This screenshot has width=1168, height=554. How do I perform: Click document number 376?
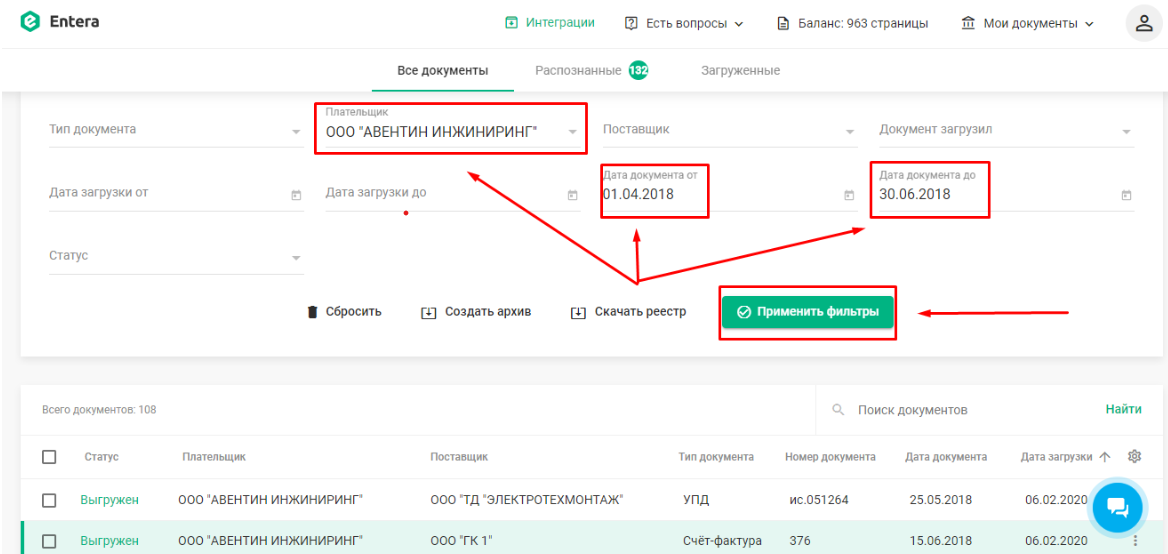tap(800, 541)
